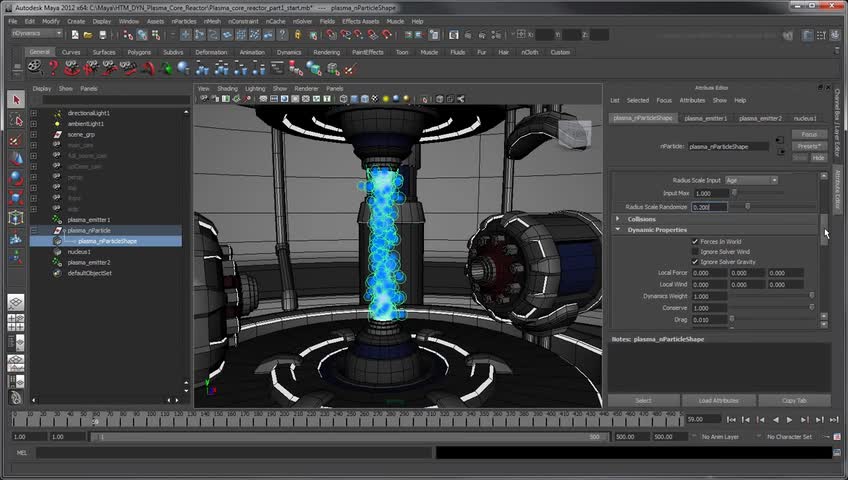
Task: Click save scene icon
Action: tap(102, 35)
